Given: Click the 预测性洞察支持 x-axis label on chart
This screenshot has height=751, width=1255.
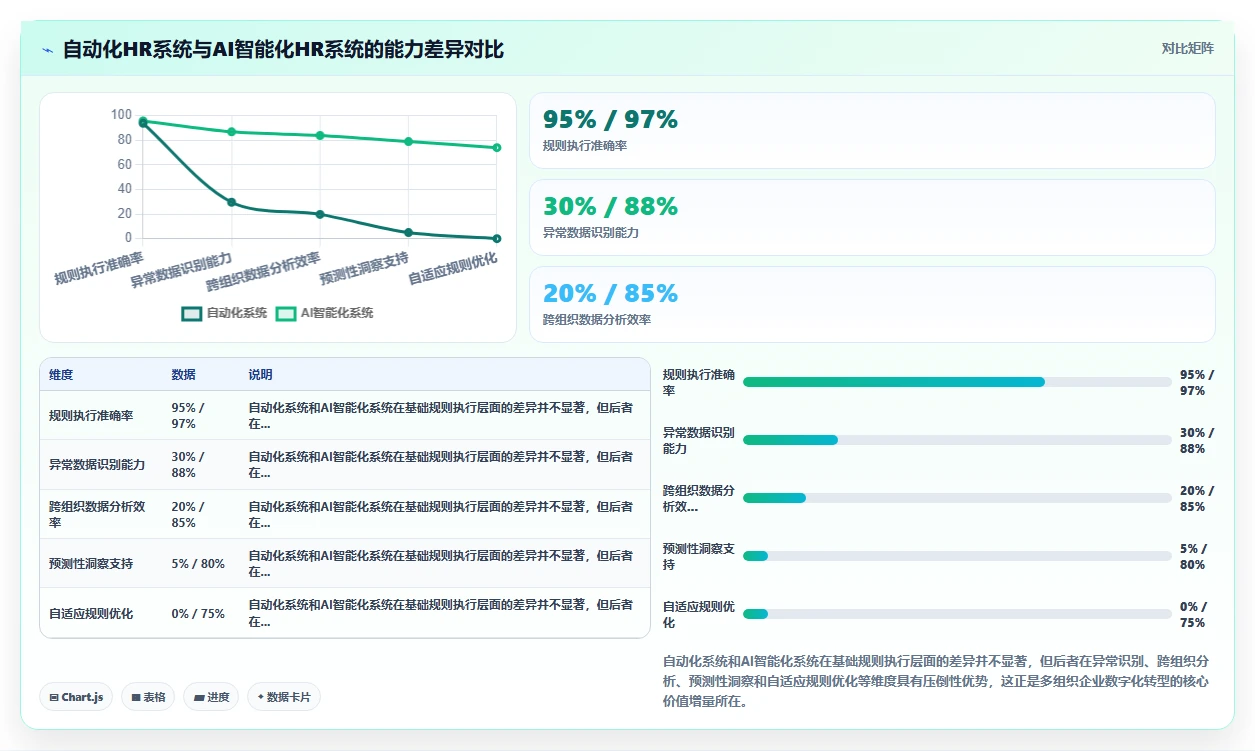Looking at the screenshot, I should [364, 269].
